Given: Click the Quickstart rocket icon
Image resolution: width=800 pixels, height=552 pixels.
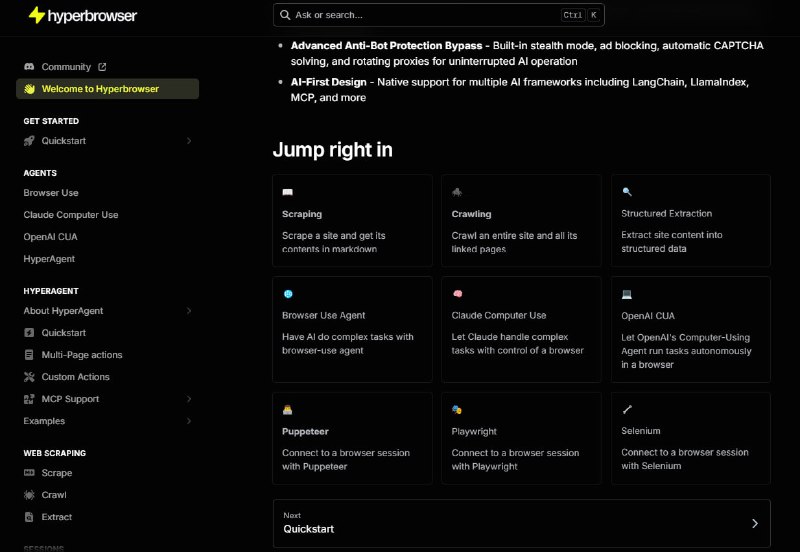Looking at the screenshot, I should [x=30, y=141].
